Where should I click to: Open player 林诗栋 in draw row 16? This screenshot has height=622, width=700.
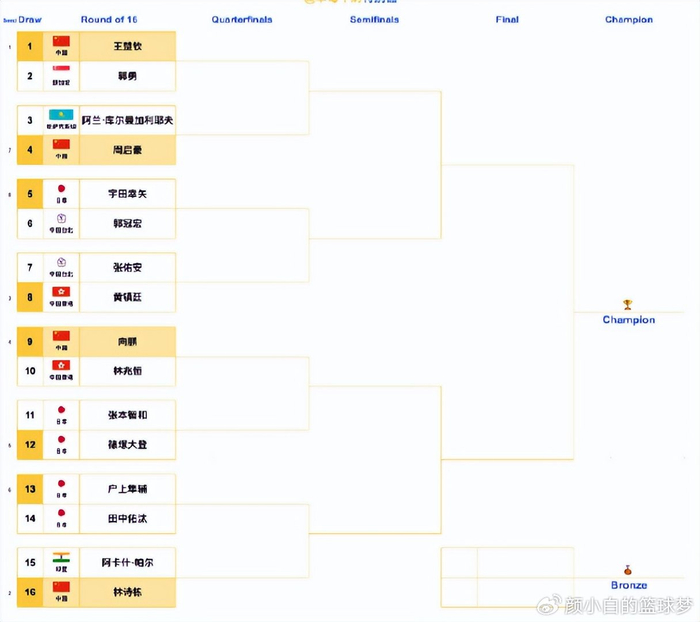point(127,592)
